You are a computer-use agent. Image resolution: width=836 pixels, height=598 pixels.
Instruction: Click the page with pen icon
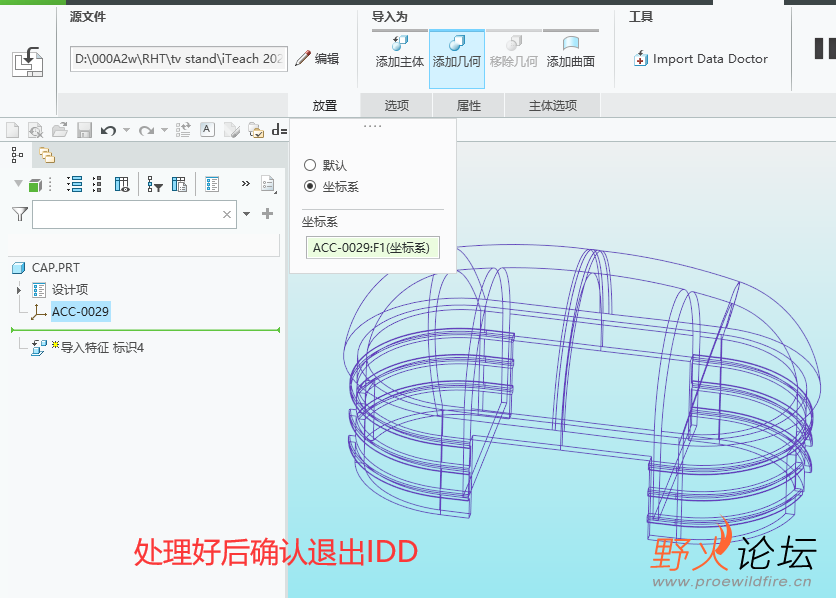(x=232, y=130)
